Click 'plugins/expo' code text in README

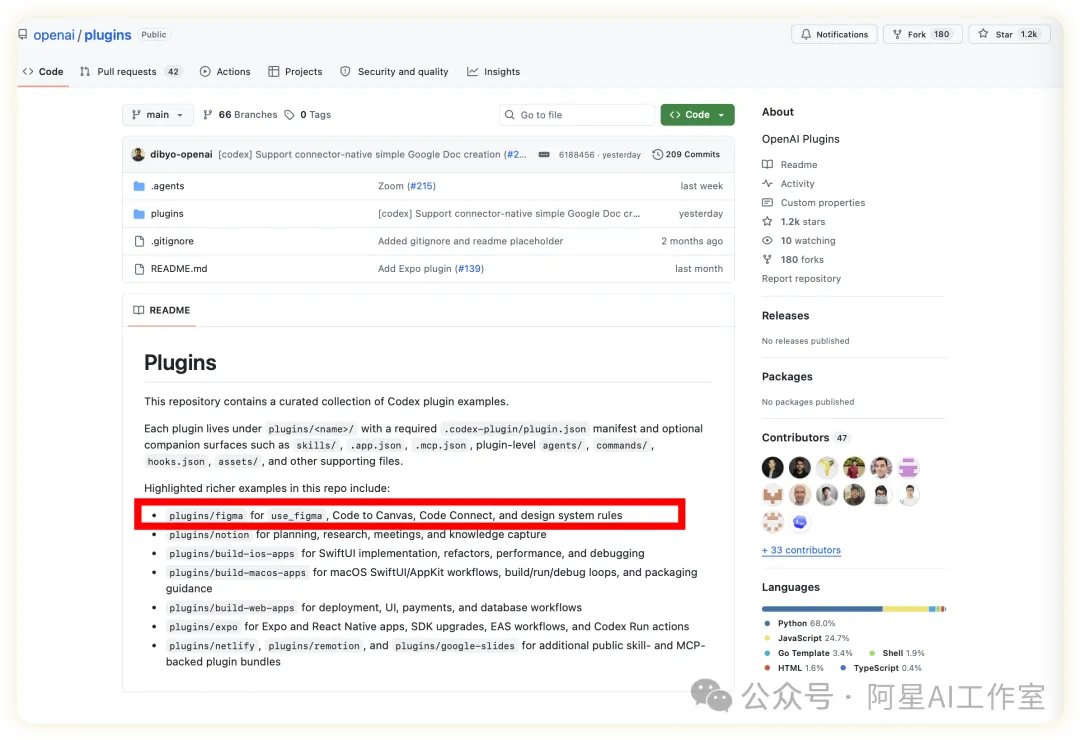click(203, 627)
